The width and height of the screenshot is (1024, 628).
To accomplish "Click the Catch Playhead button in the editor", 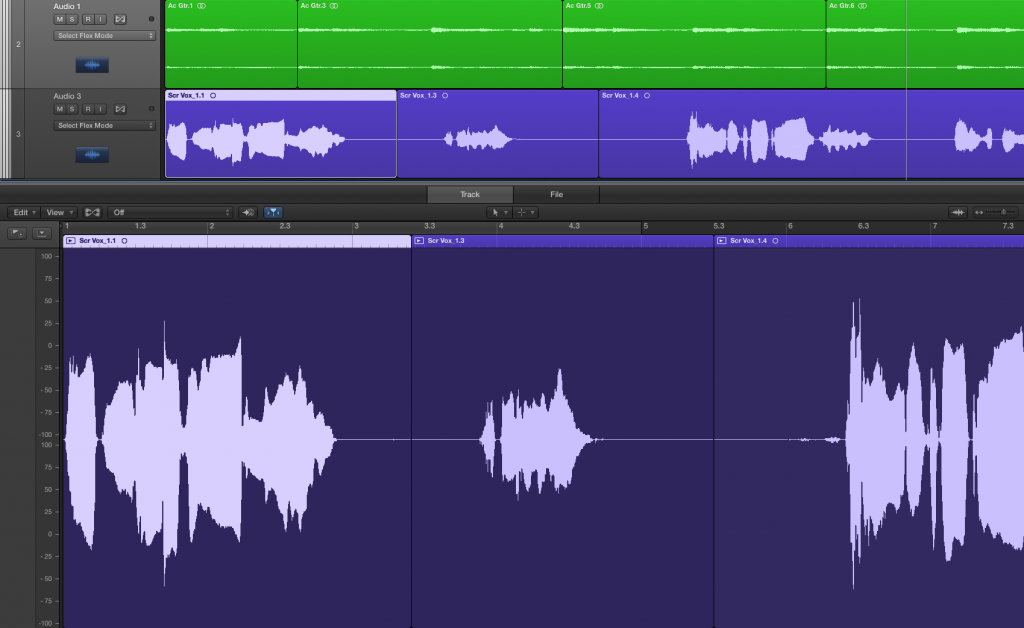I will tap(248, 212).
